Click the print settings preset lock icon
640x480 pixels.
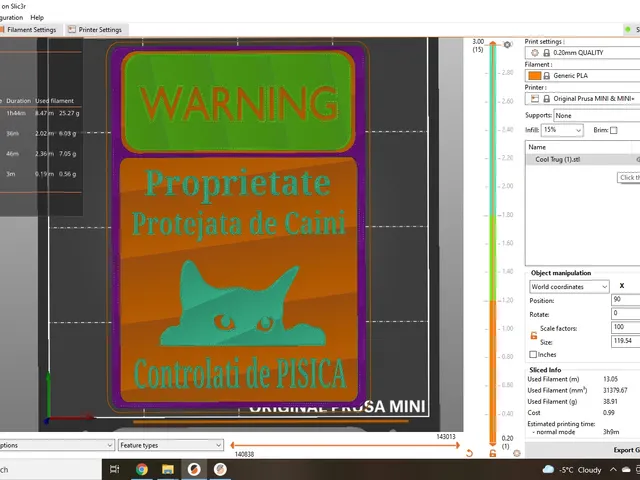pyautogui.click(x=546, y=53)
